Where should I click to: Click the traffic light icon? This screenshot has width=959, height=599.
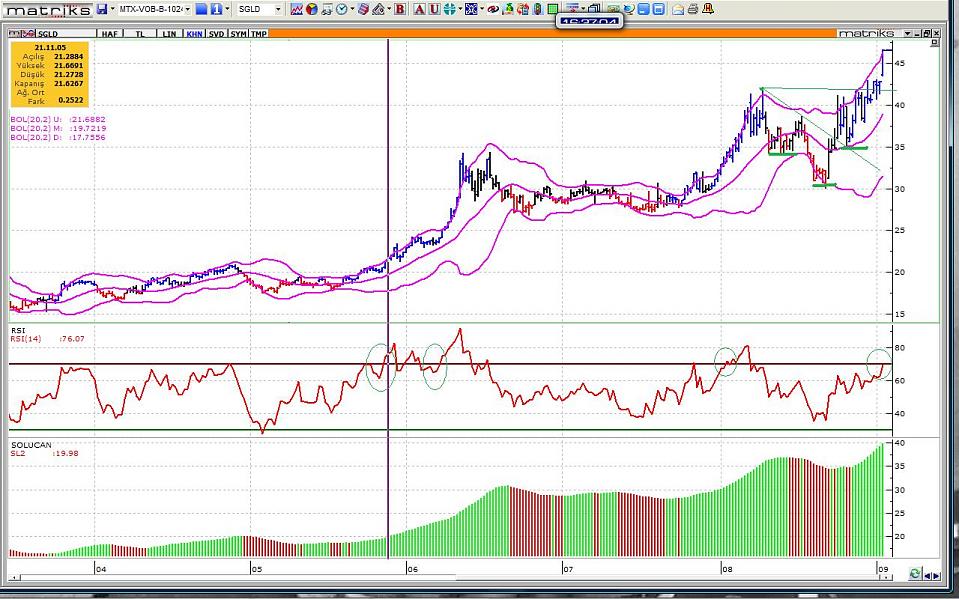pos(538,9)
